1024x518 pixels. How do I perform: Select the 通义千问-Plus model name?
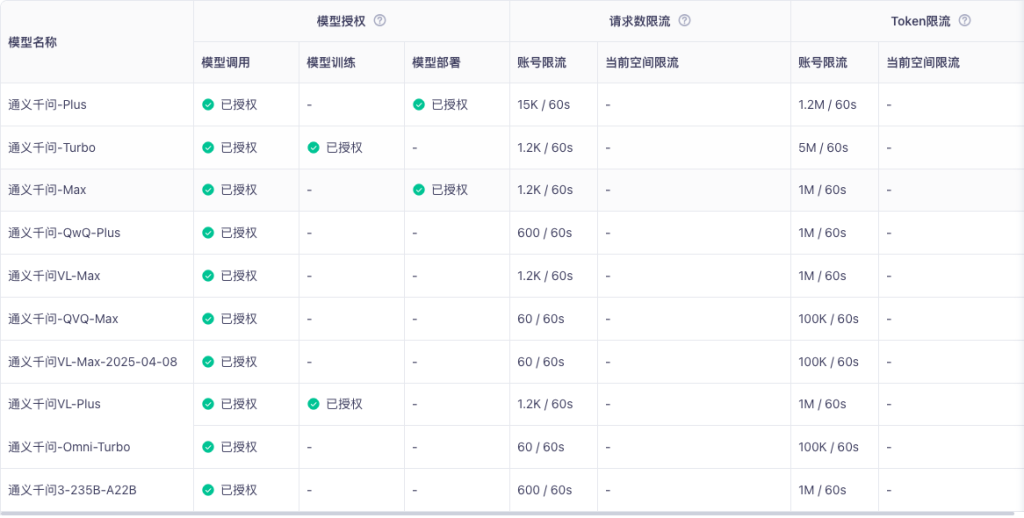pyautogui.click(x=47, y=105)
